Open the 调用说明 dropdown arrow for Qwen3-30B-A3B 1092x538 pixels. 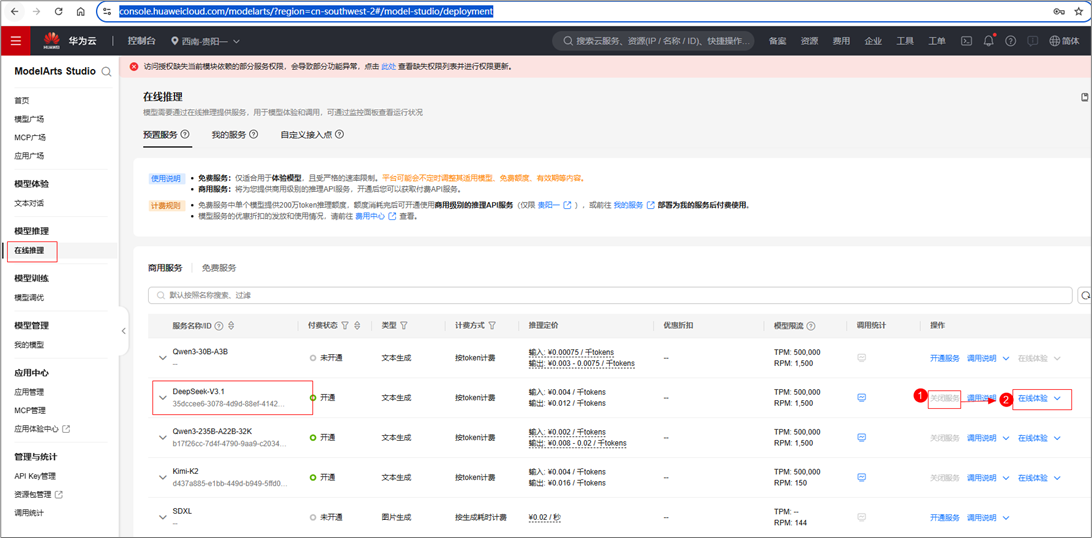point(1005,358)
